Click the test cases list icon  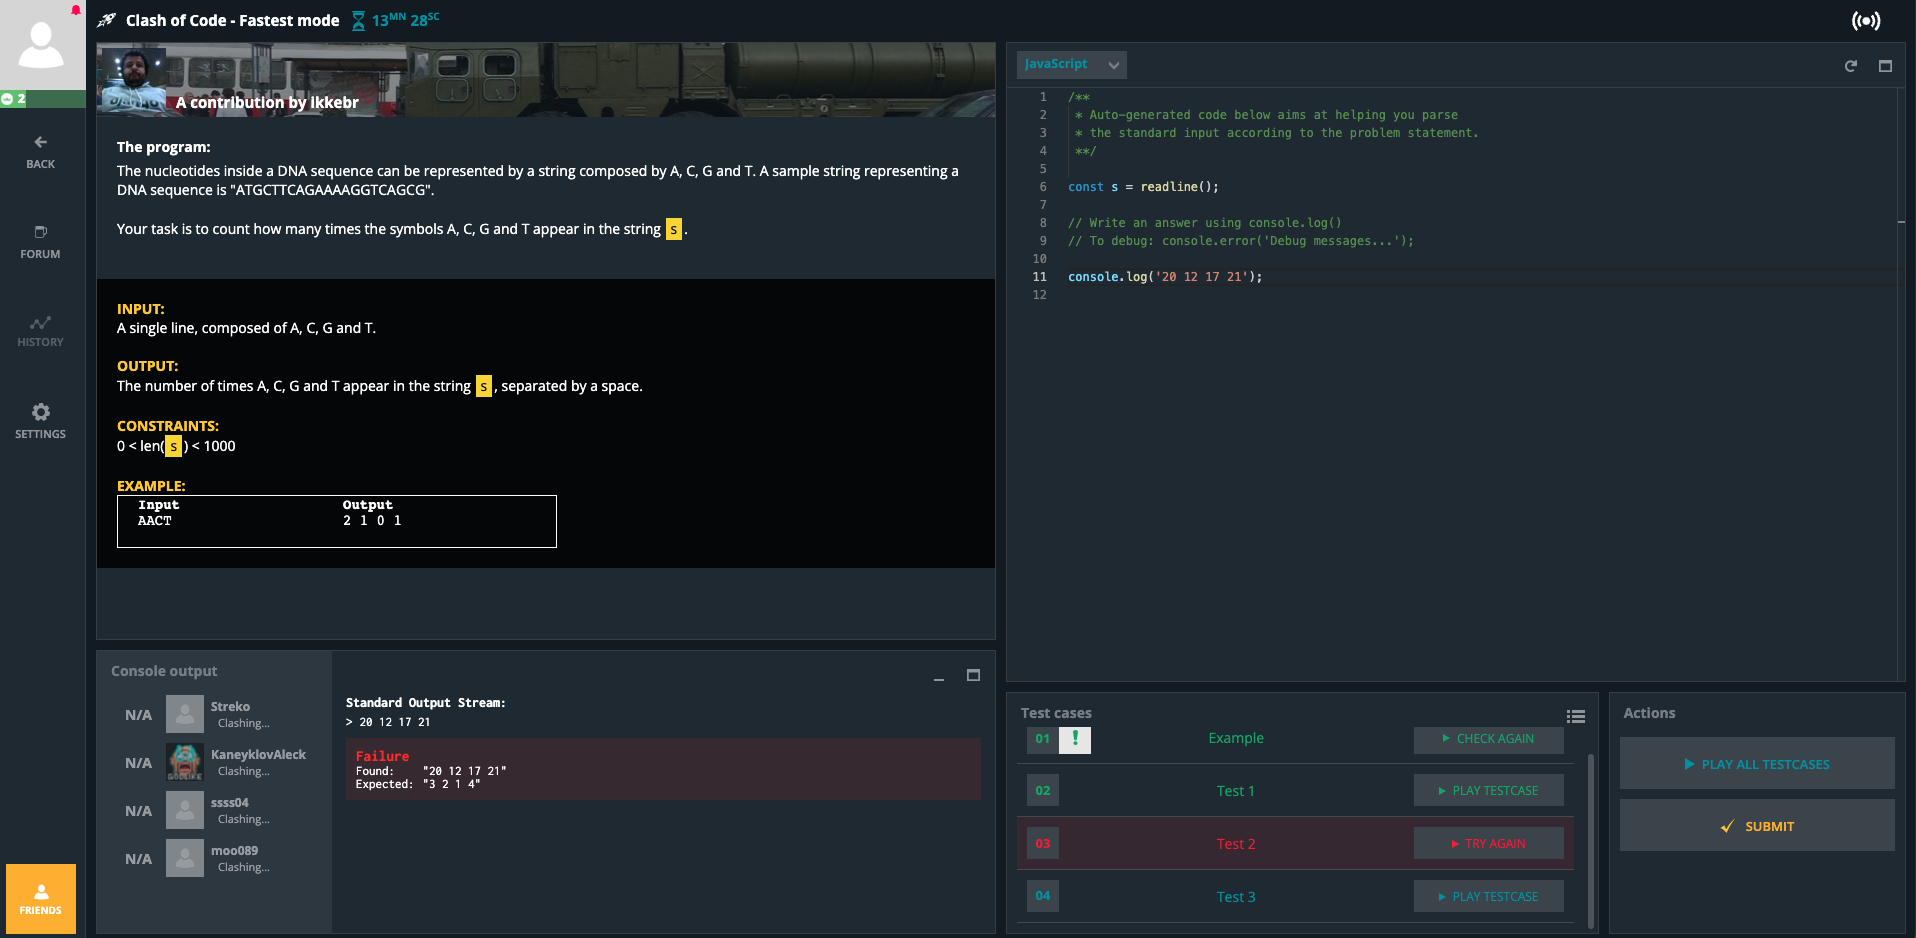tap(1576, 716)
